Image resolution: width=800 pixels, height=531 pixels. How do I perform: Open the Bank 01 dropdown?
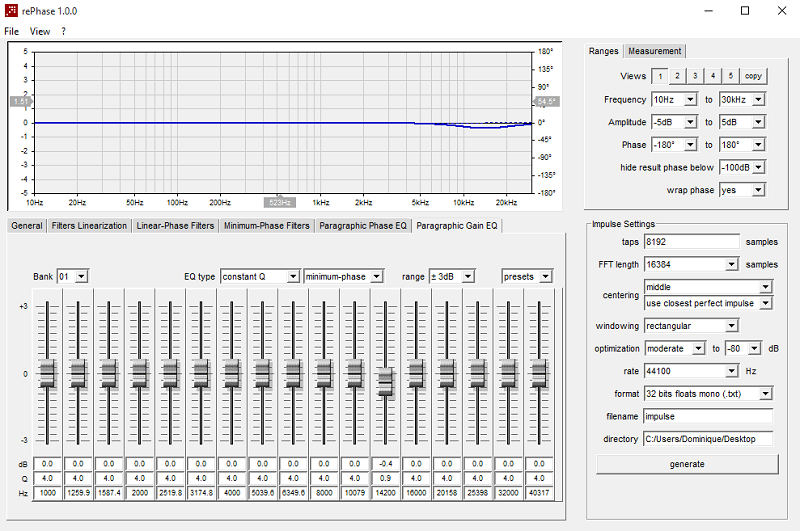[x=73, y=276]
